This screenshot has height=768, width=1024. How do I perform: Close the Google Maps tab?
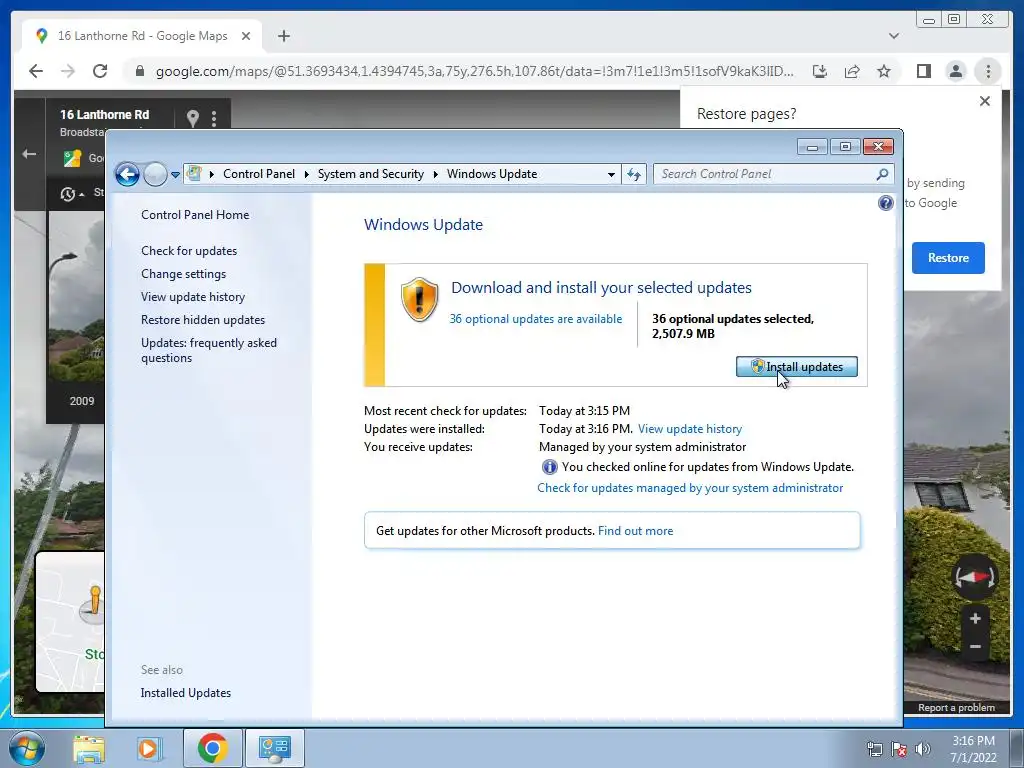(x=246, y=36)
